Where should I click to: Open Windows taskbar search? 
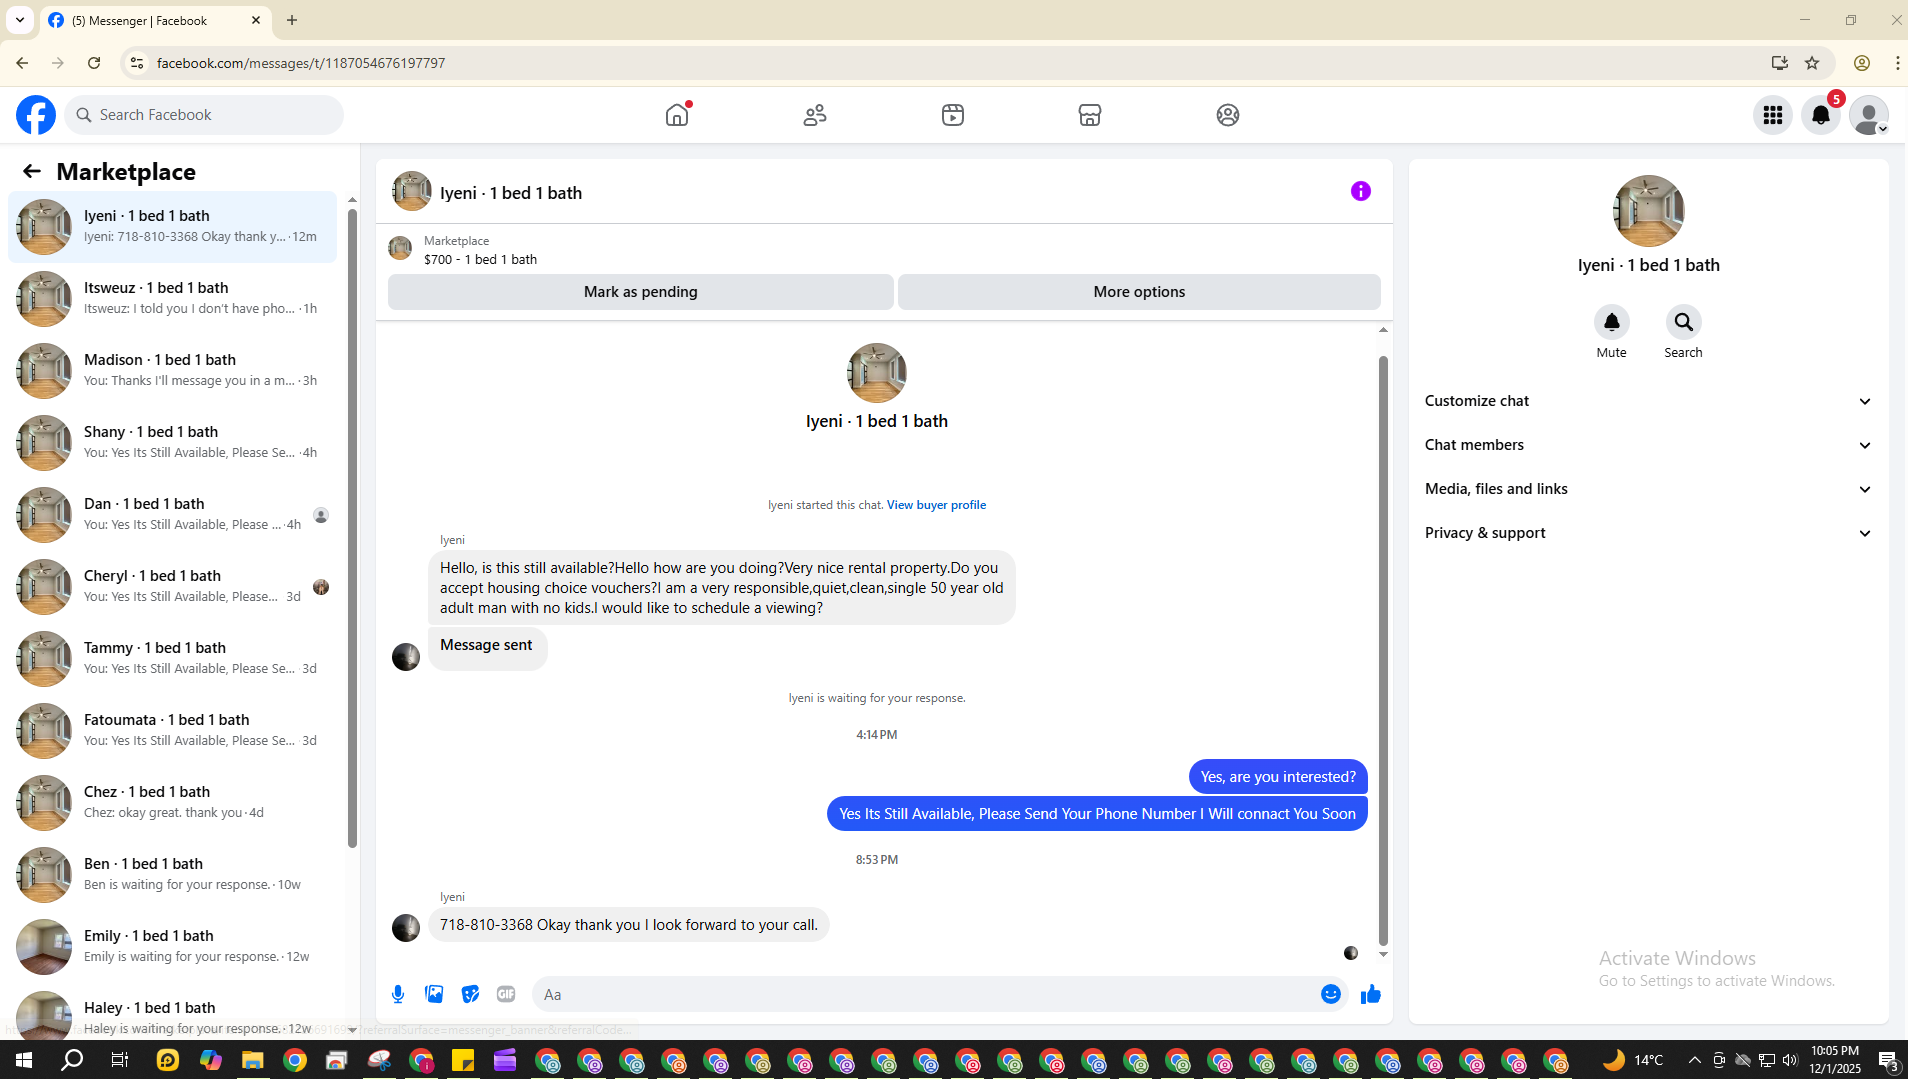coord(72,1060)
